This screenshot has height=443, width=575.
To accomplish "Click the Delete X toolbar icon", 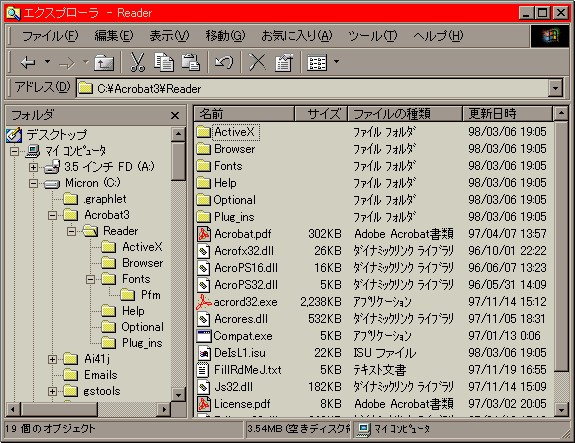I will [257, 62].
